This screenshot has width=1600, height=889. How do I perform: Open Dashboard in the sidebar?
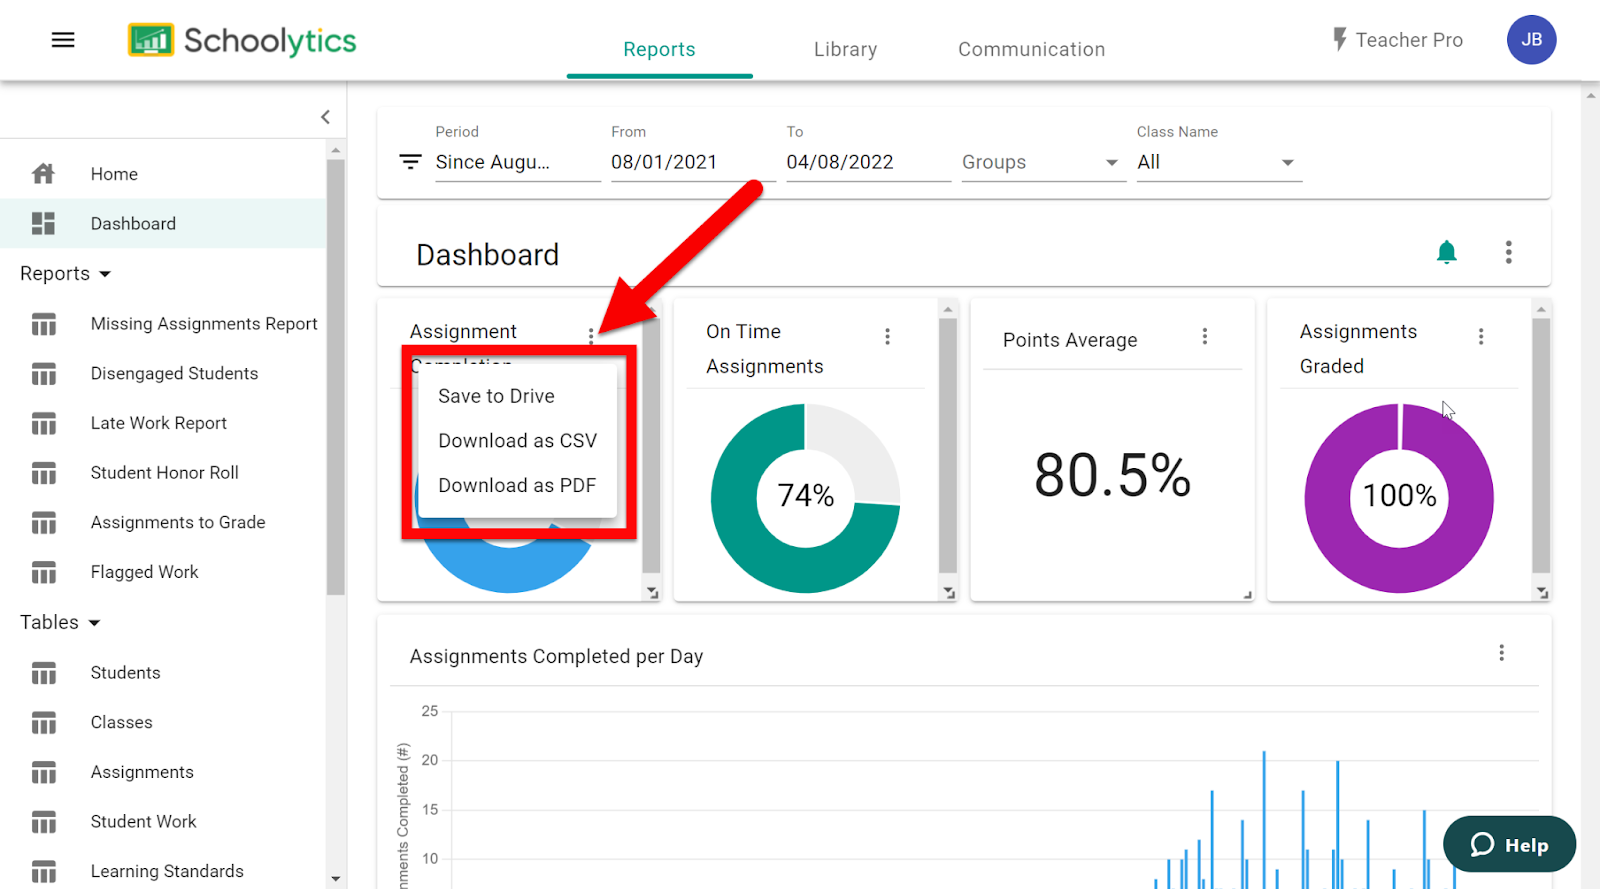point(163,223)
